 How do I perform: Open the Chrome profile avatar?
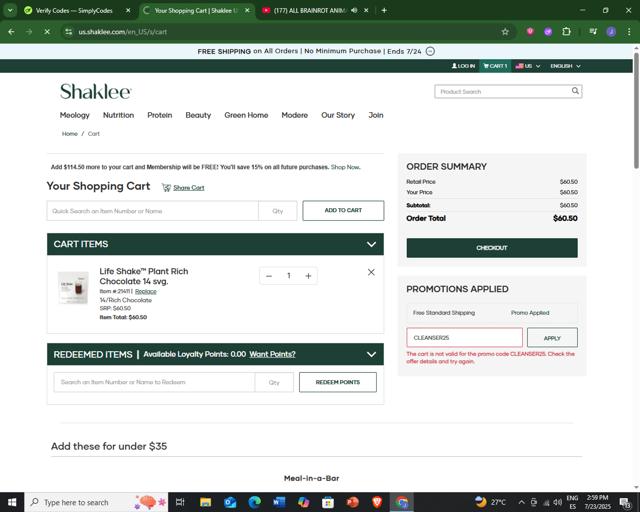(611, 32)
